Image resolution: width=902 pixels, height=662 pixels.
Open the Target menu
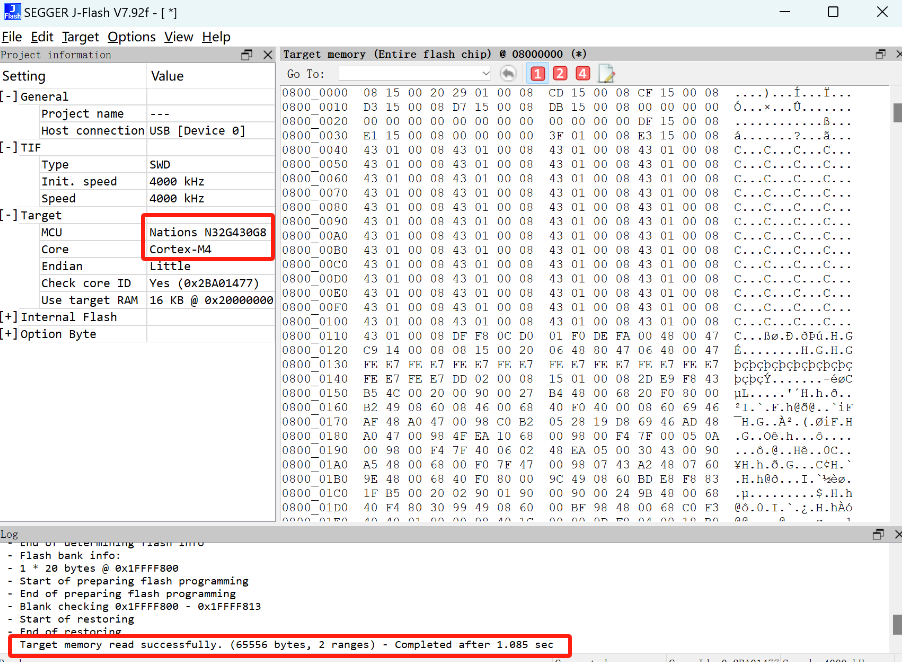[x=81, y=37]
